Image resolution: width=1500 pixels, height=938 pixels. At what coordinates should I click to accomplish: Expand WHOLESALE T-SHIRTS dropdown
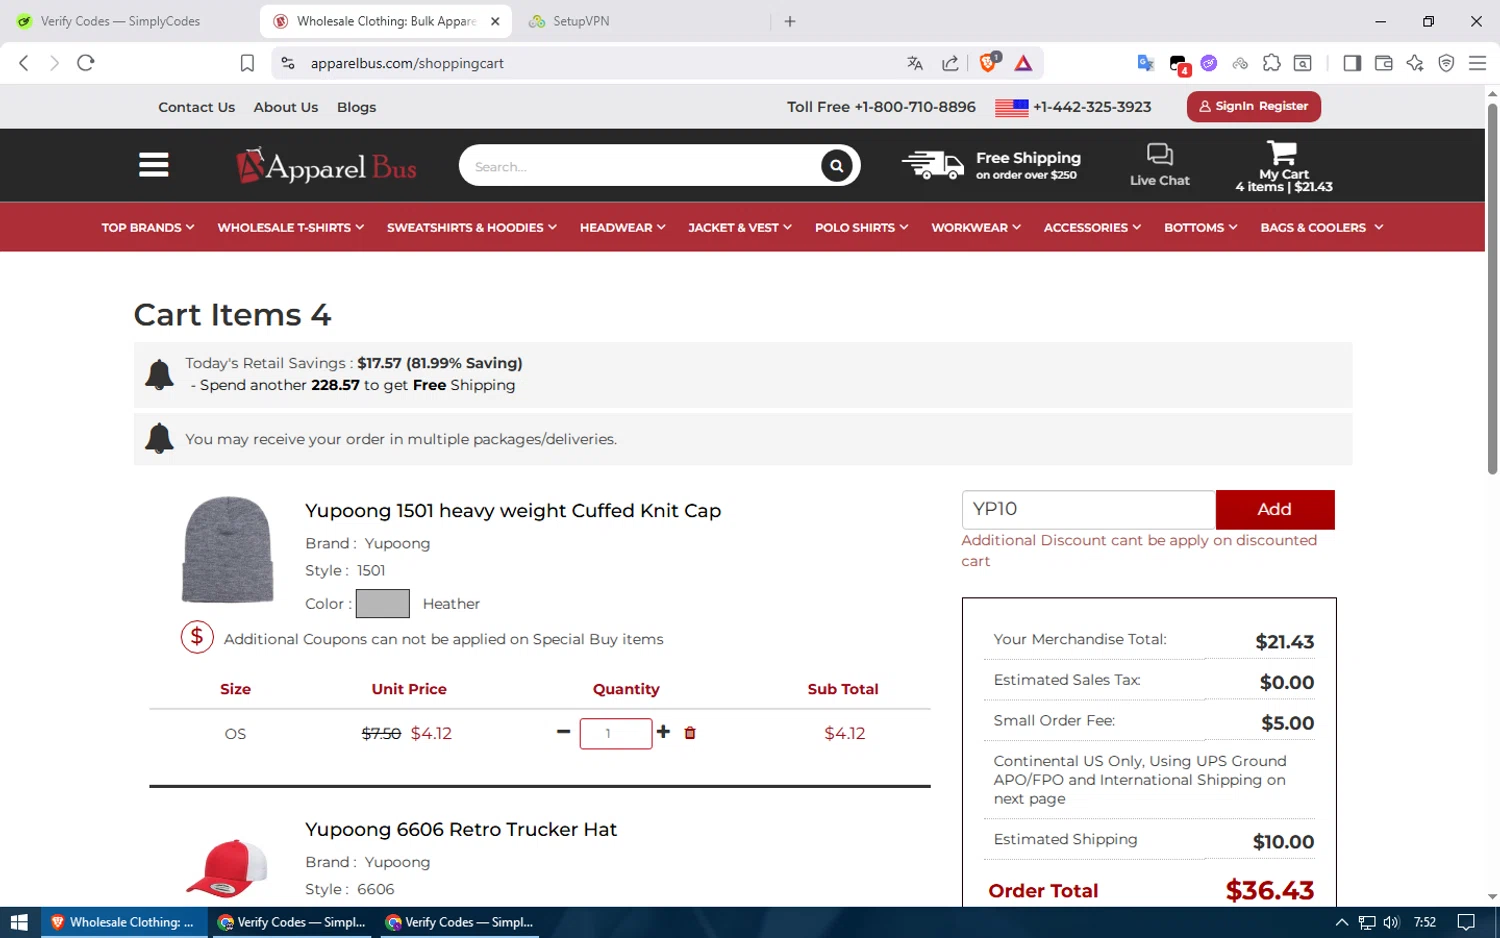coord(291,228)
